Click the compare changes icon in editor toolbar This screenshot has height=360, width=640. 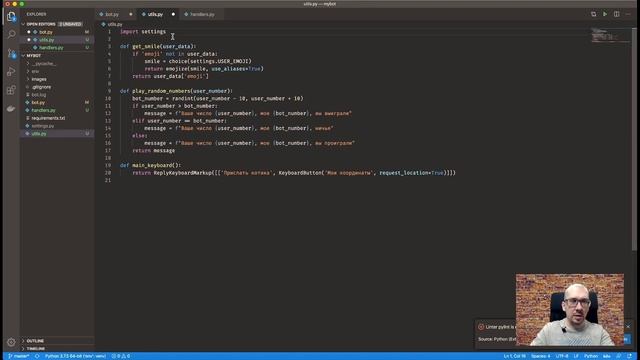pyautogui.click(x=593, y=14)
